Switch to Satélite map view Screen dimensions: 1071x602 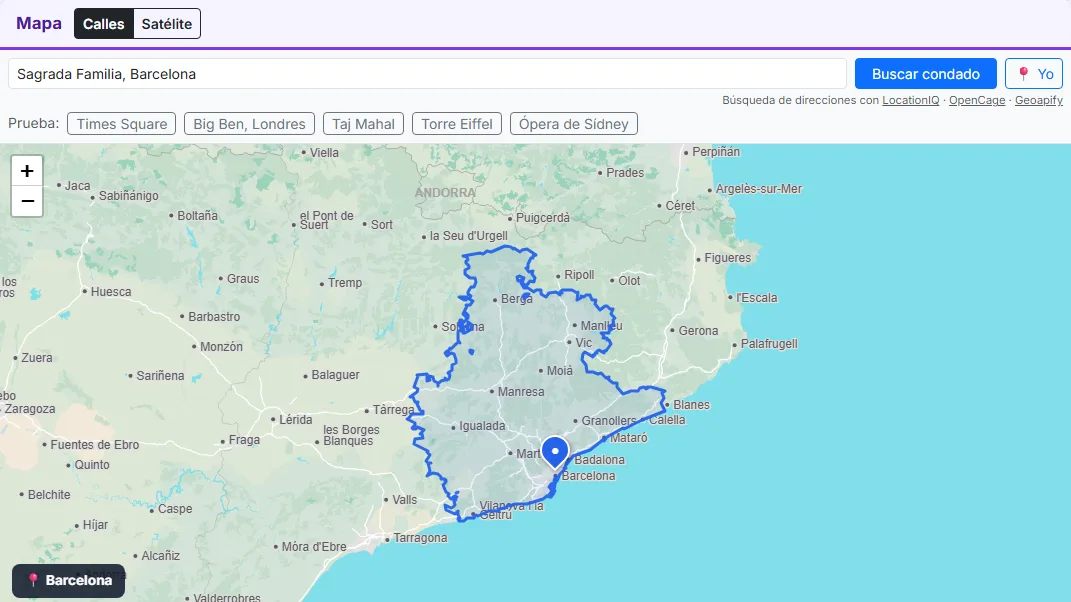pos(167,24)
